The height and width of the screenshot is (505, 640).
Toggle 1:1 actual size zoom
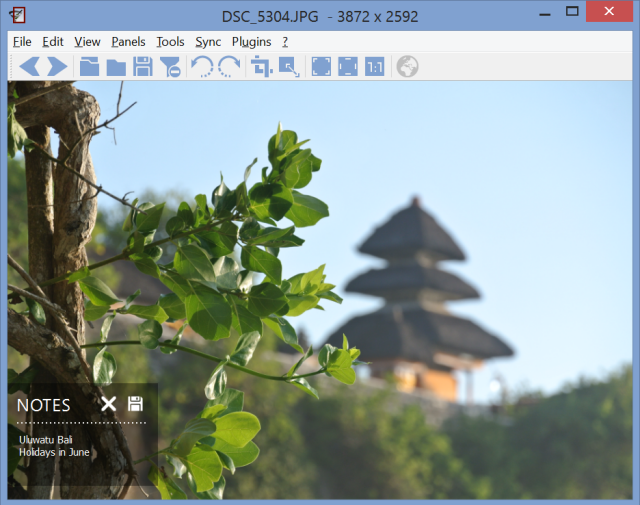pyautogui.click(x=374, y=66)
